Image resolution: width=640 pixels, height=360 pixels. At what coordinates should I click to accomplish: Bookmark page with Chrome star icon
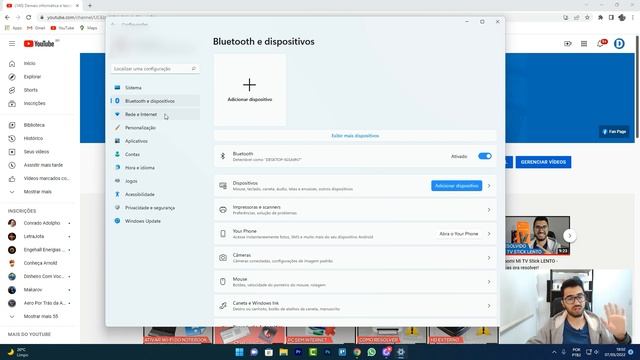[x=587, y=17]
